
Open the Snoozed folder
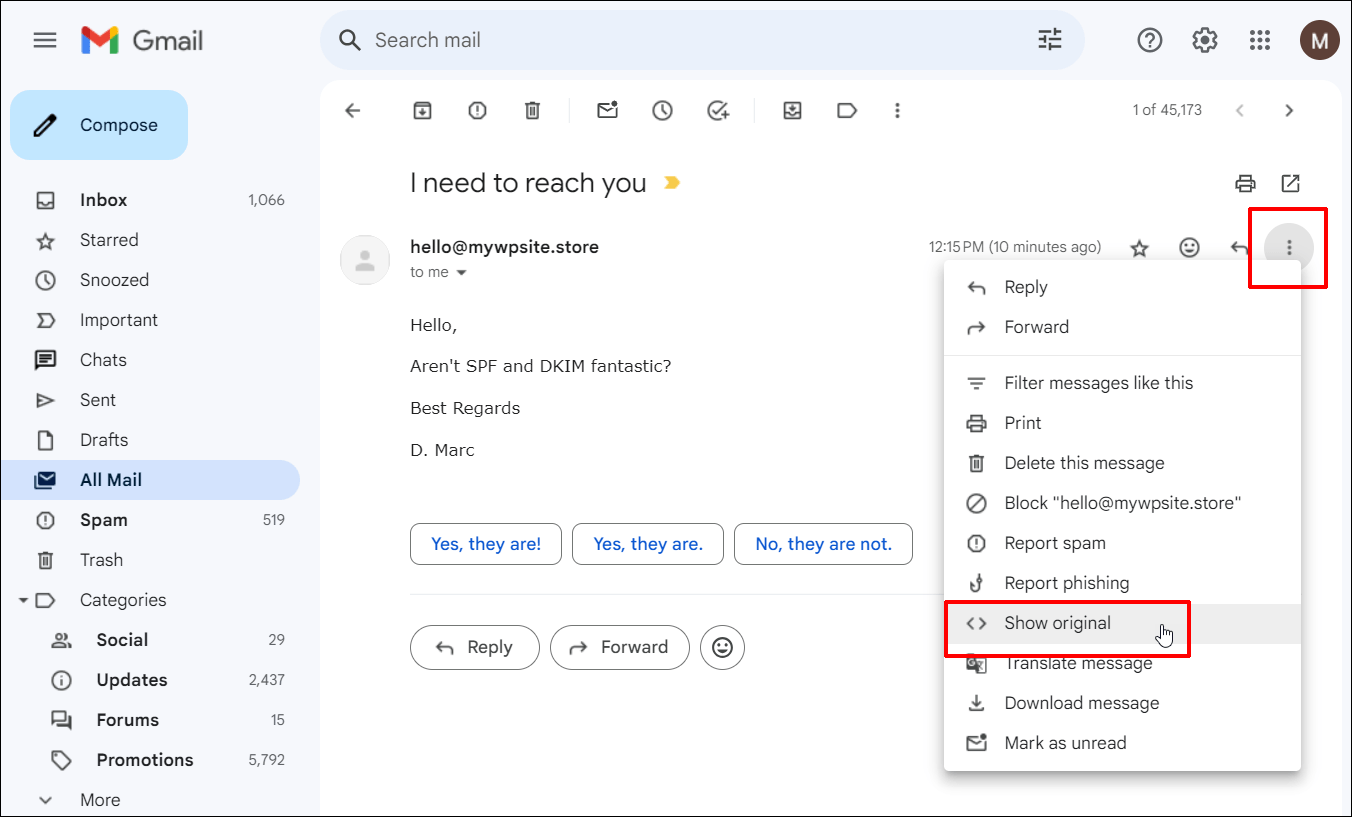point(150,280)
